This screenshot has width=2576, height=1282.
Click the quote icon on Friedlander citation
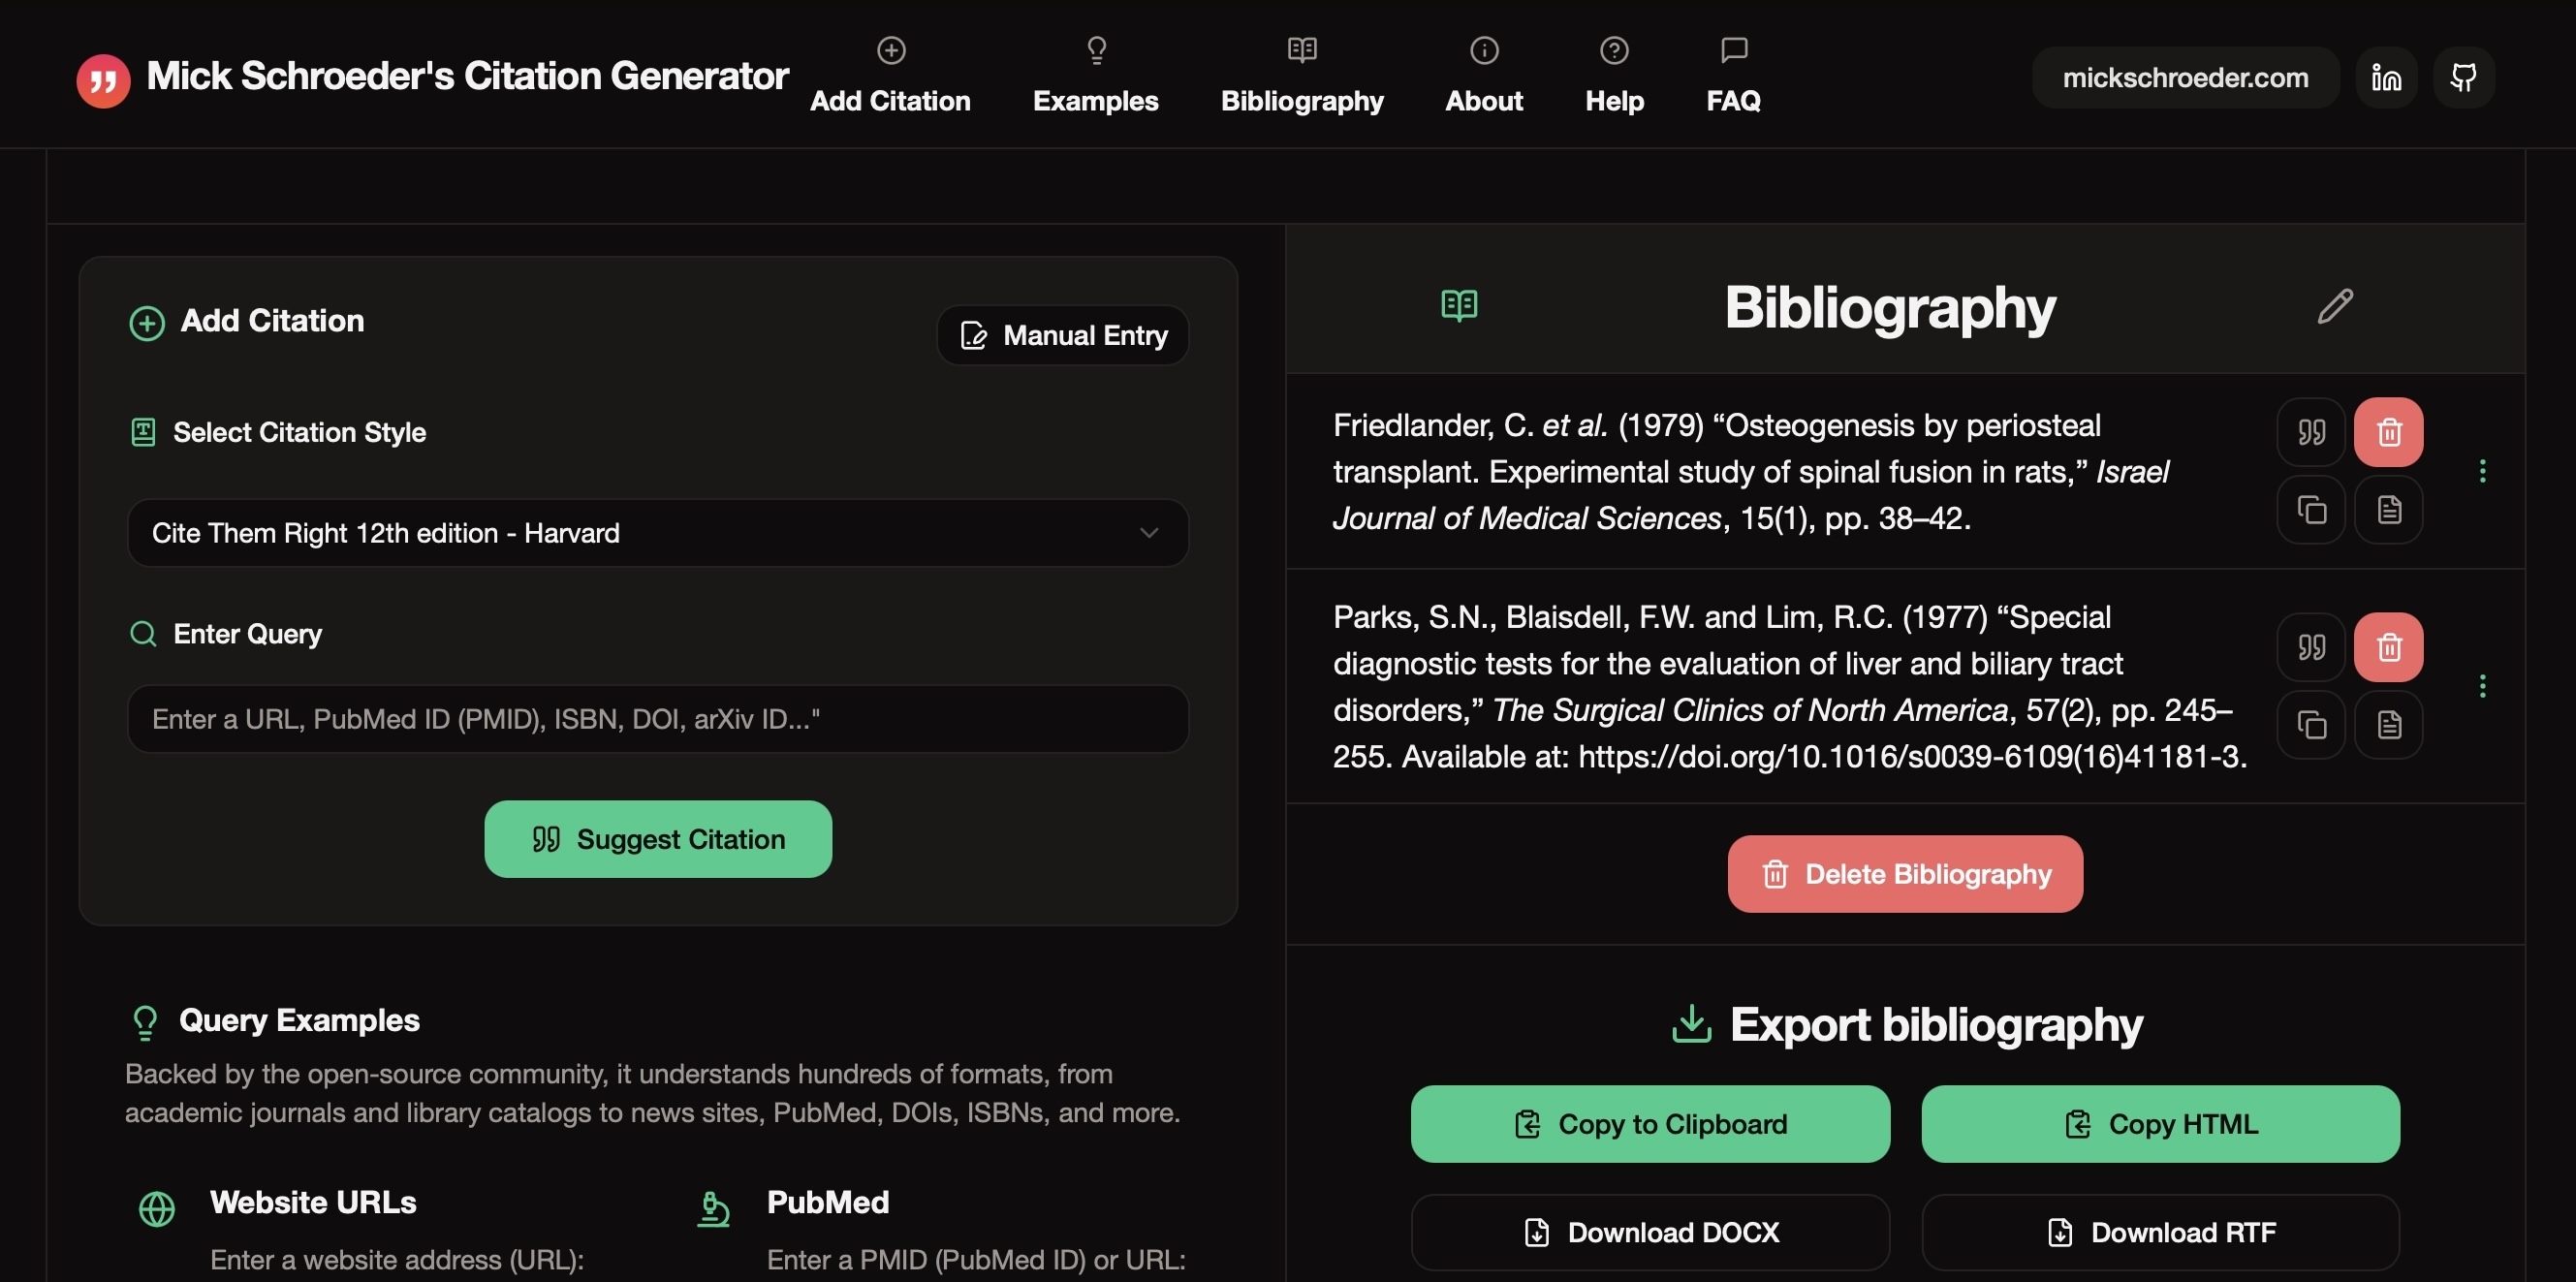(2311, 432)
